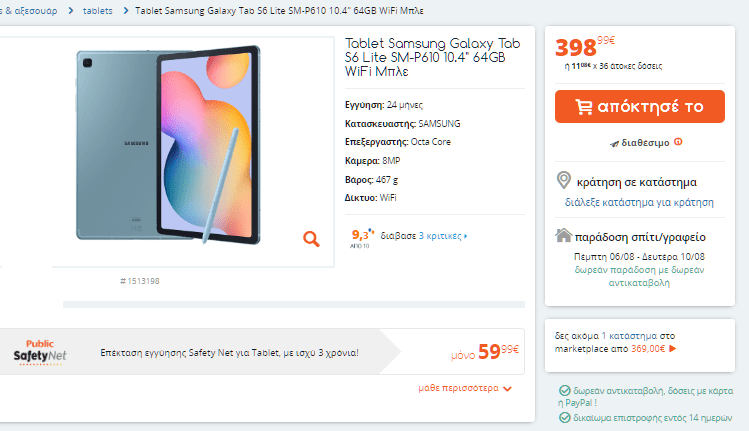Image resolution: width=749 pixels, height=431 pixels.
Task: Select the Safety Net 59,99€ warranty offer
Action: [484, 351]
